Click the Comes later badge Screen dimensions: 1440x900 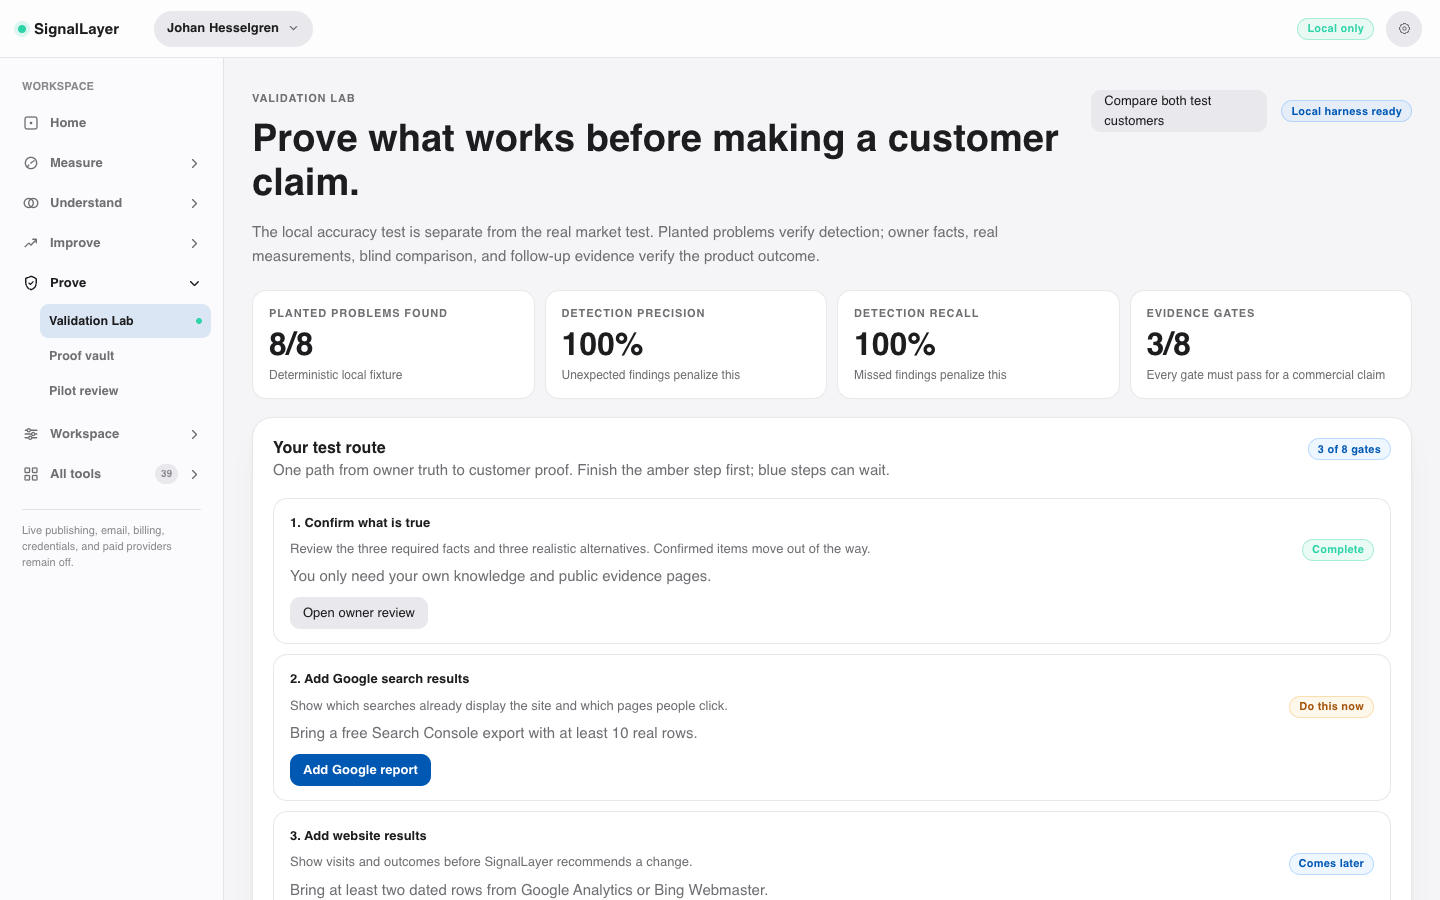[x=1331, y=864]
